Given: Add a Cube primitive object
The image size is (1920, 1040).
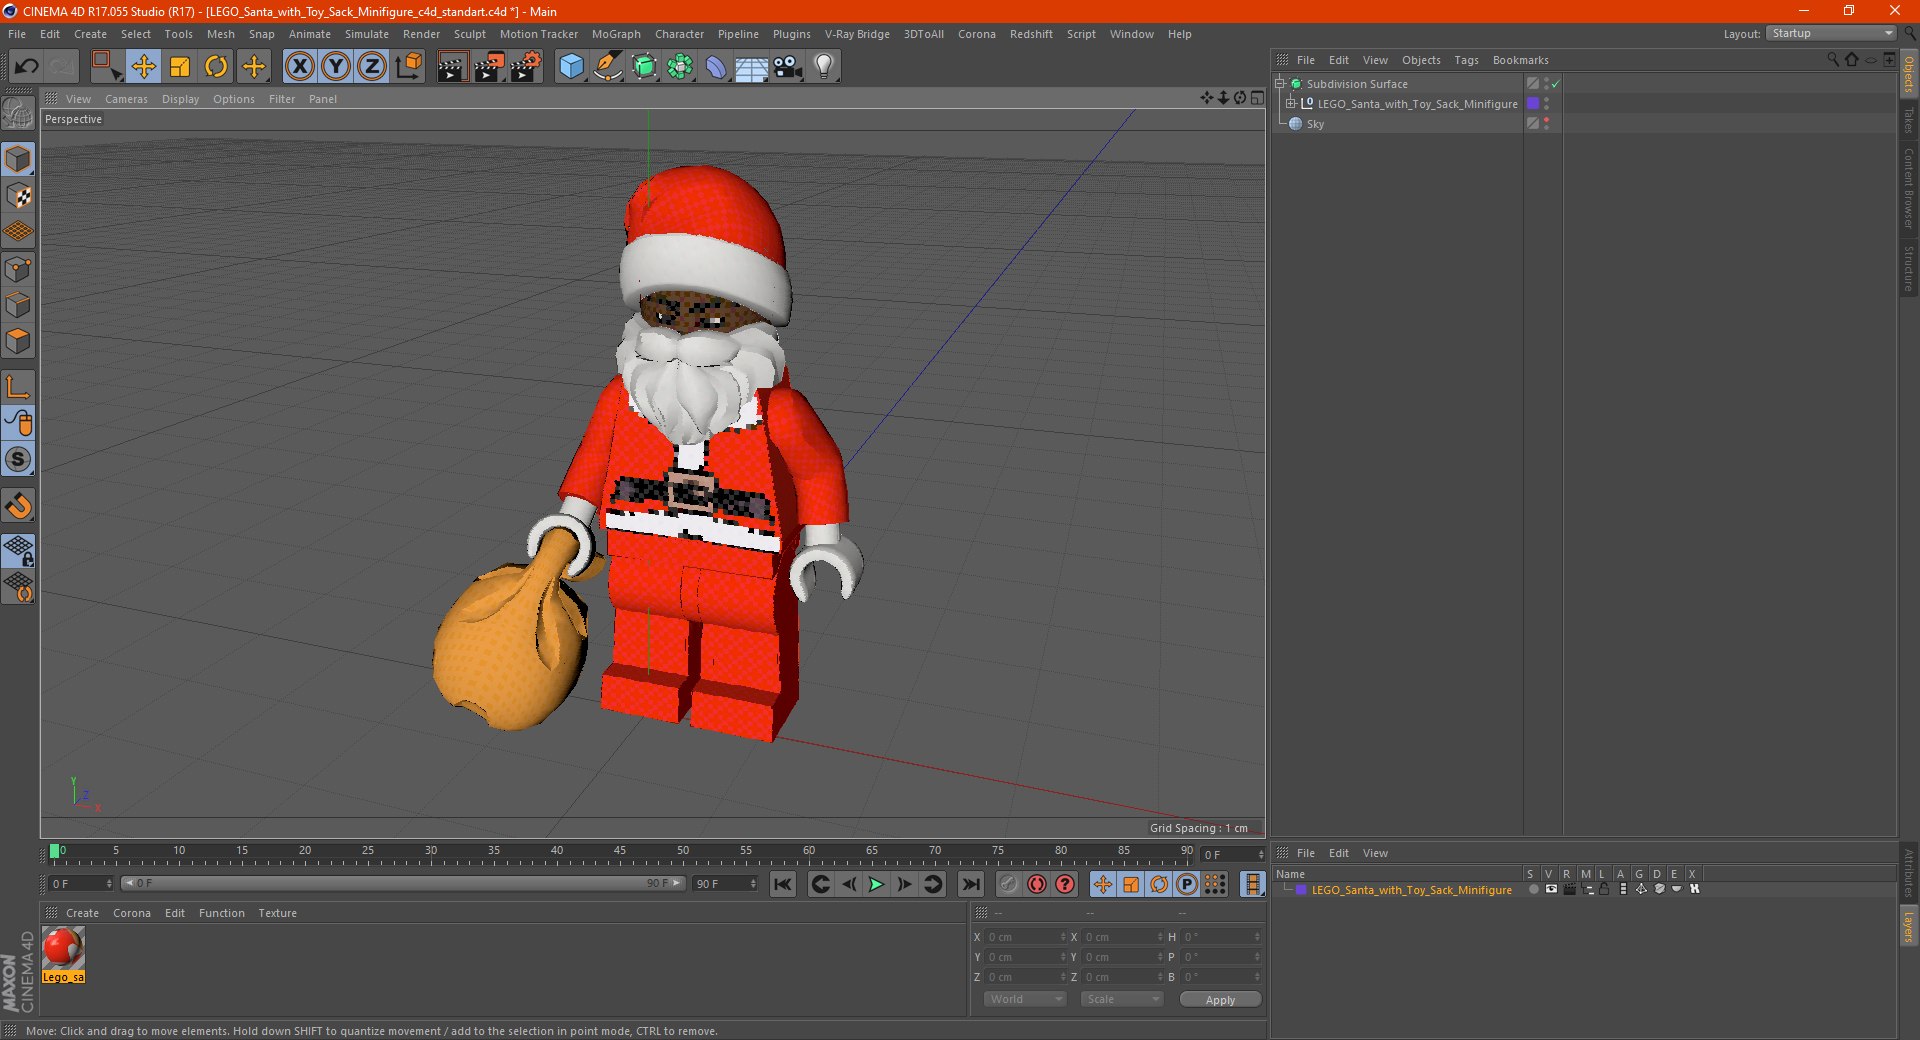Looking at the screenshot, I should [x=571, y=67].
